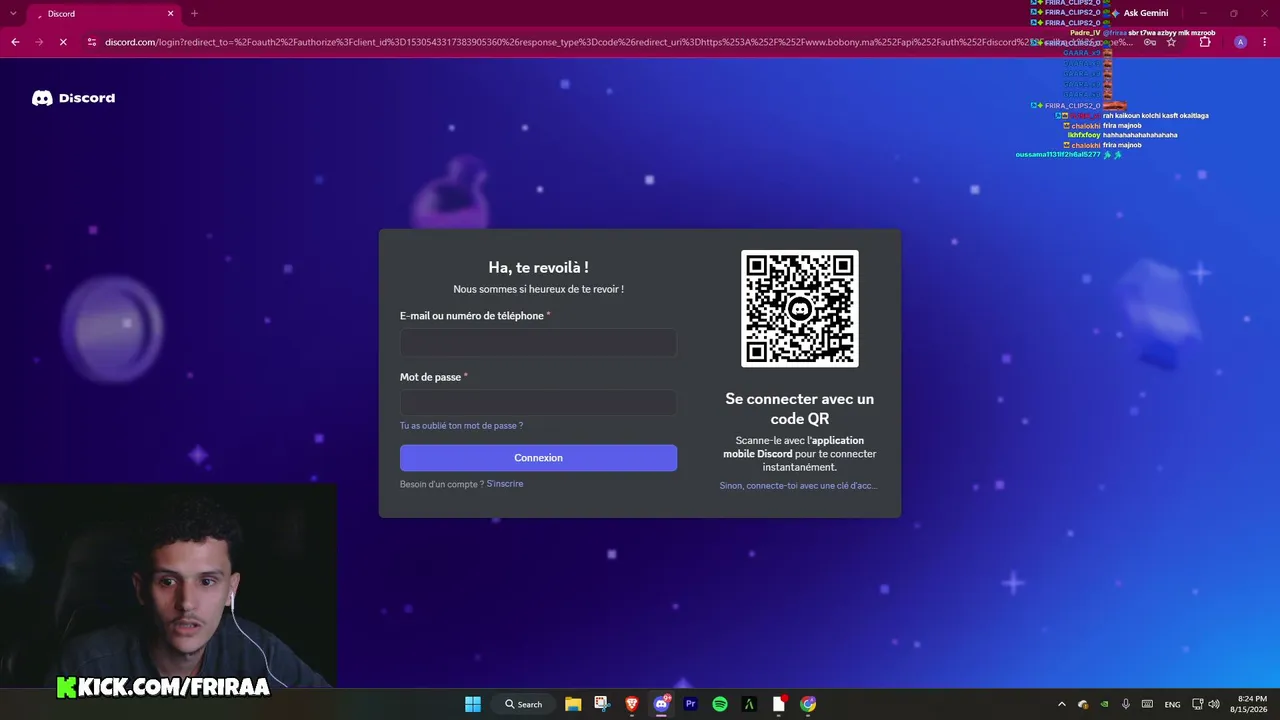
Task: Change the ENG input language
Action: point(1173,704)
